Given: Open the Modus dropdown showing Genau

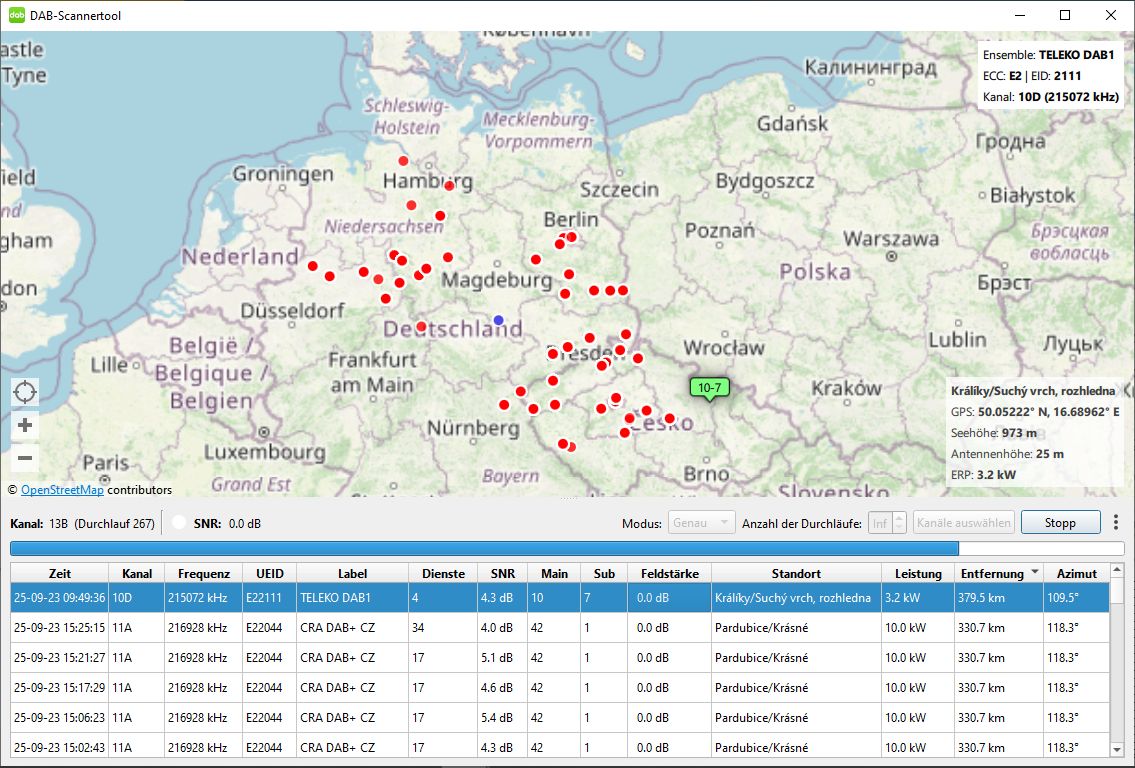Looking at the screenshot, I should tap(702, 523).
